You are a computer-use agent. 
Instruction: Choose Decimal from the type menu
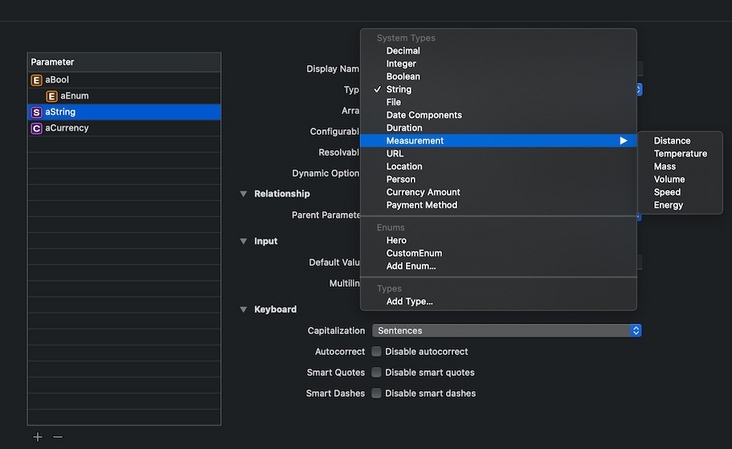click(499, 51)
